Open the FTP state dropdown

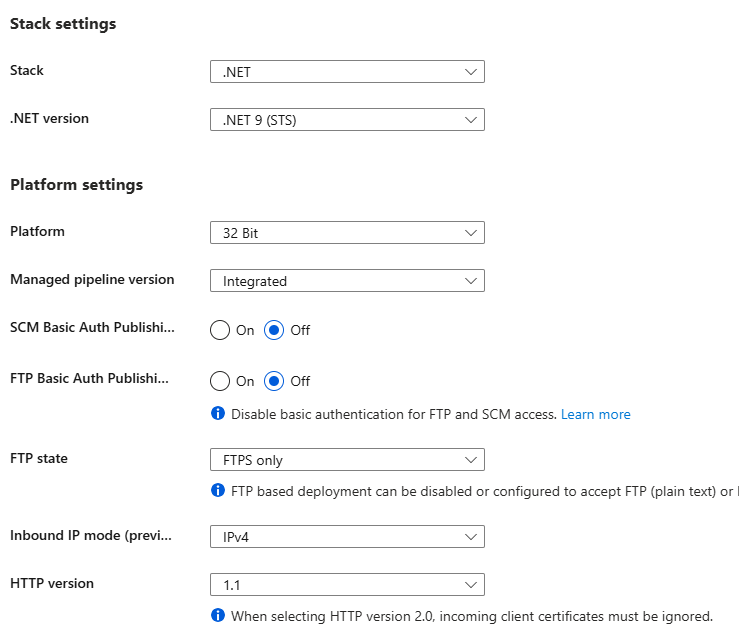347,460
